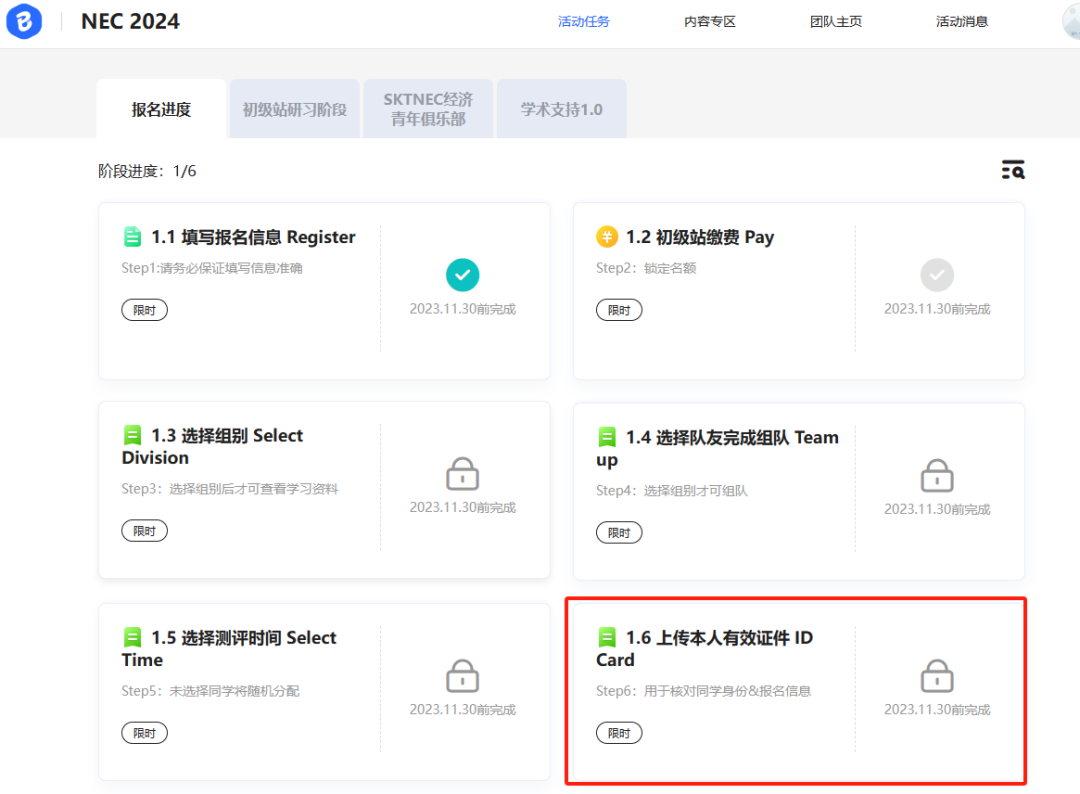Click the NEC 2024 title text
This screenshot has height=794, width=1080.
click(130, 21)
